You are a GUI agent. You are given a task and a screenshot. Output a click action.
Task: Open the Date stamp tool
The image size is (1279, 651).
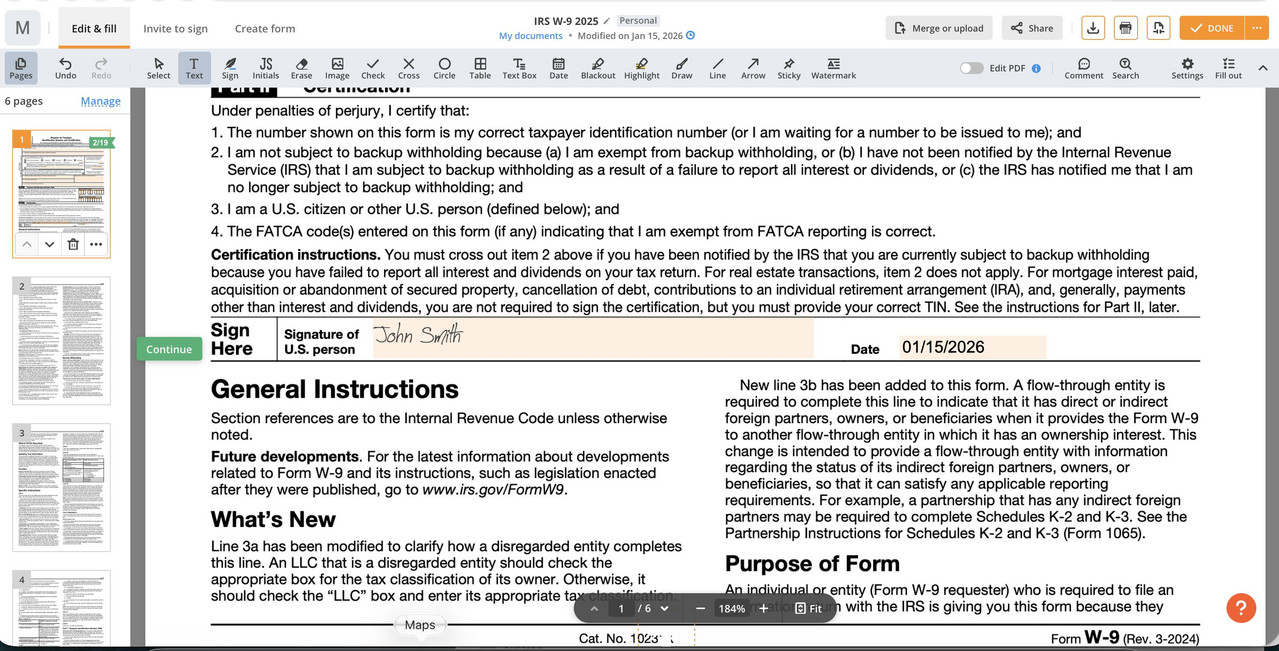tap(558, 65)
